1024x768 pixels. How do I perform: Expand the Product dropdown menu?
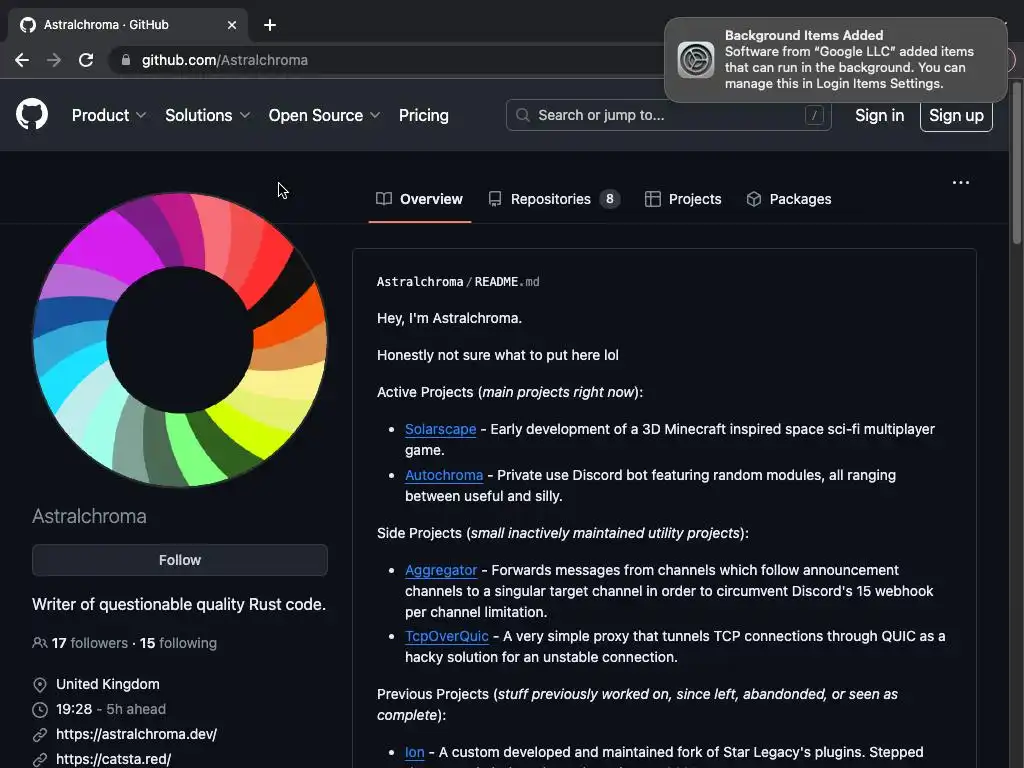(108, 116)
